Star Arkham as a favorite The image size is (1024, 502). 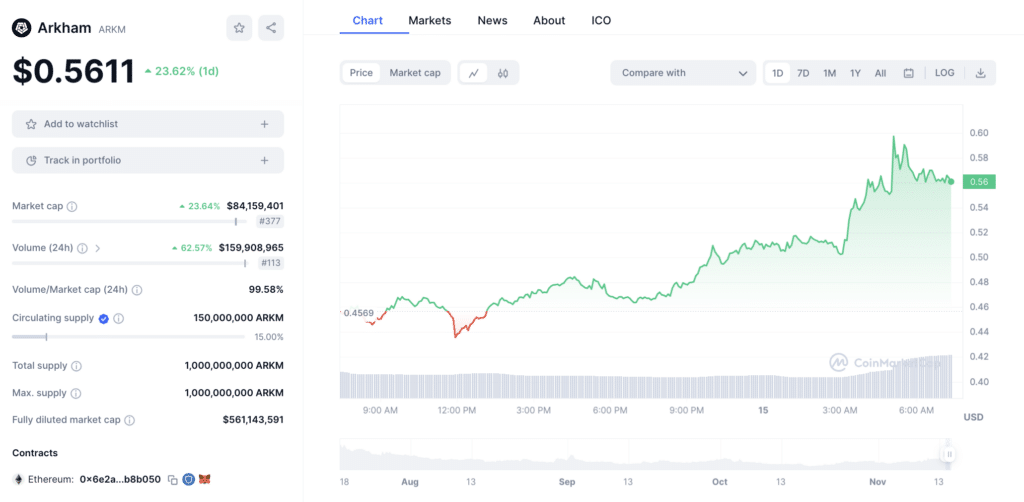point(239,28)
